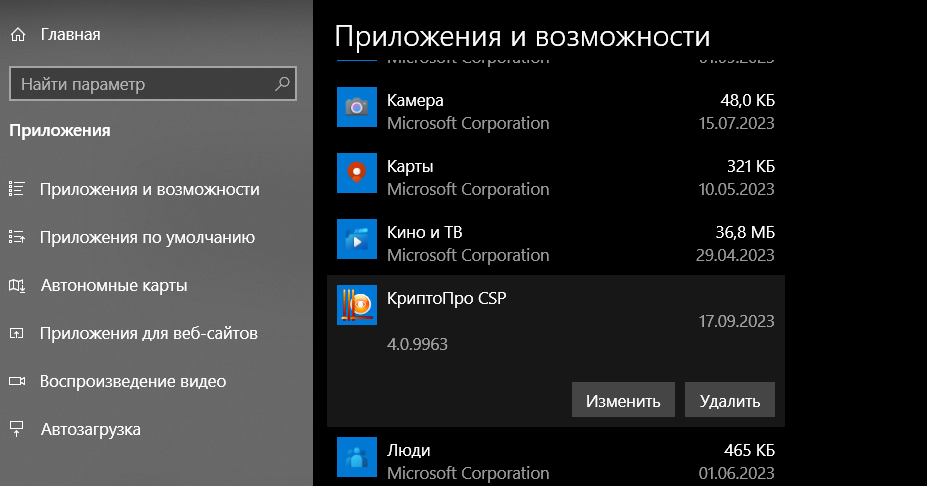This screenshot has height=486, width=927.
Task: Select Воспроизведение видео section
Action: click(133, 381)
